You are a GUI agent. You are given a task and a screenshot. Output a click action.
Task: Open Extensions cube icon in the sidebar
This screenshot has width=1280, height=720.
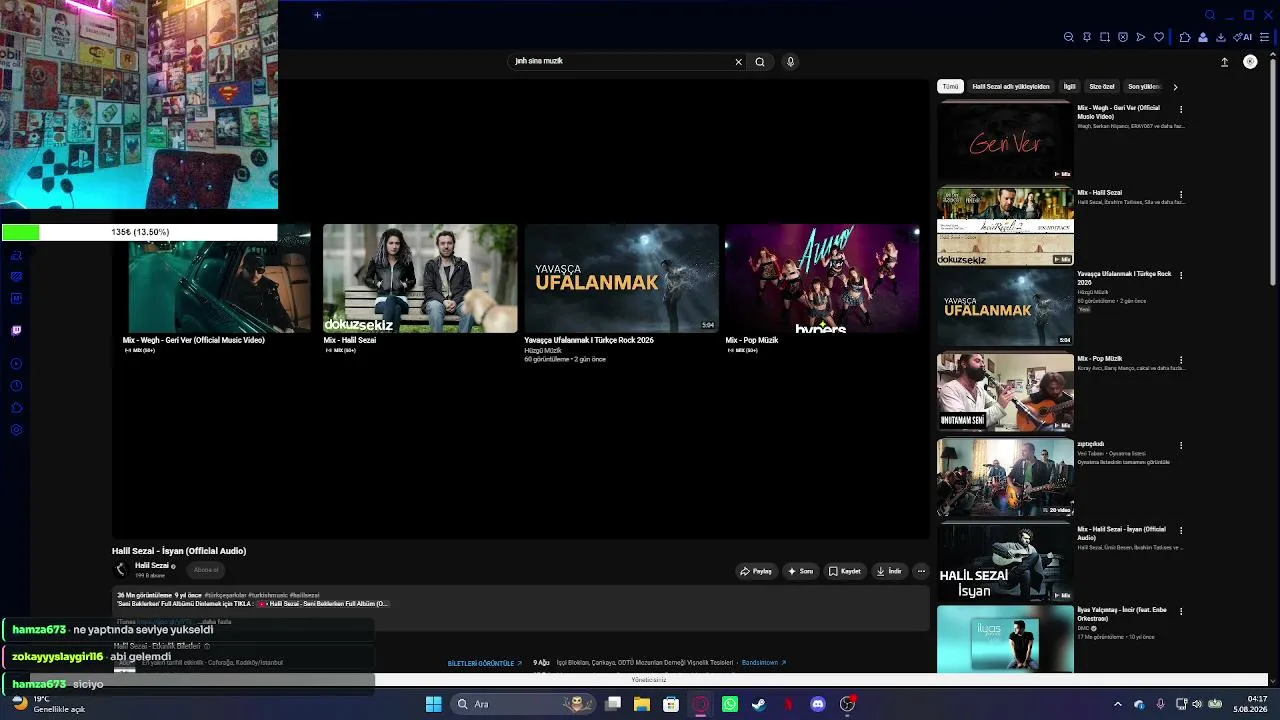click(x=16, y=408)
